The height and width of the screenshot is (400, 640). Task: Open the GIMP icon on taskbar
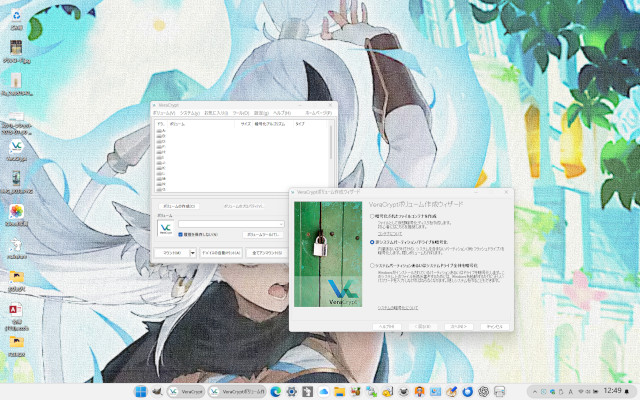click(x=157, y=392)
